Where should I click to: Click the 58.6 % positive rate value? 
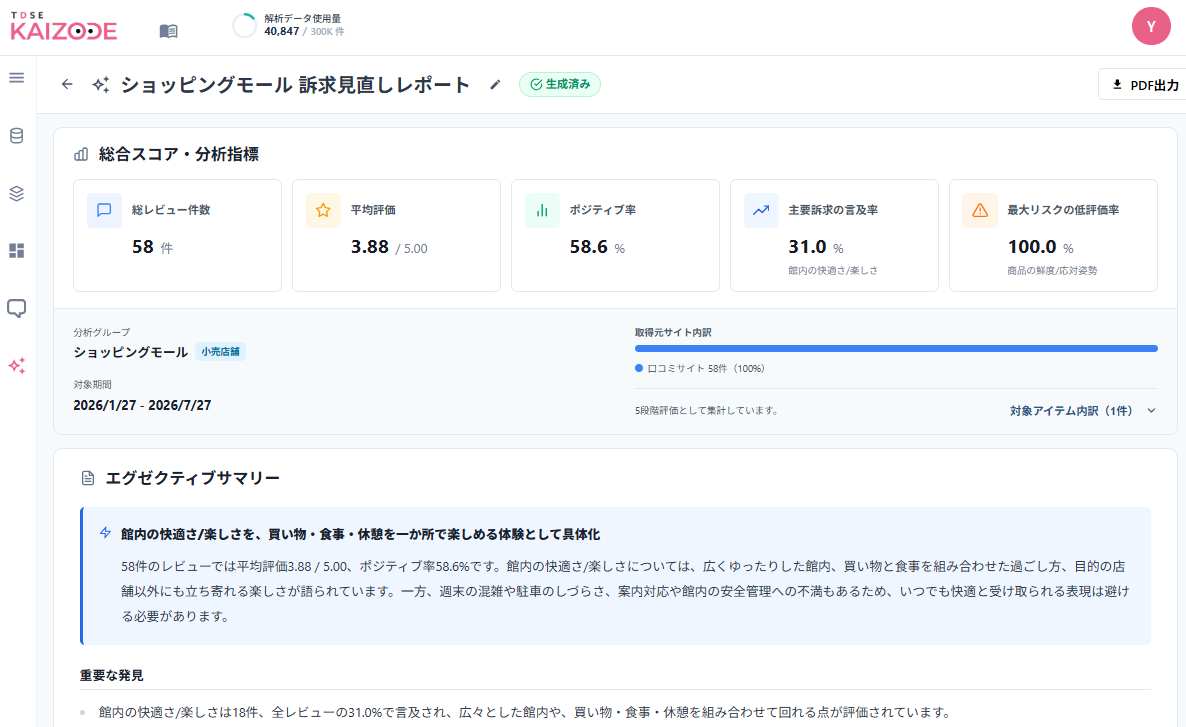pos(597,247)
